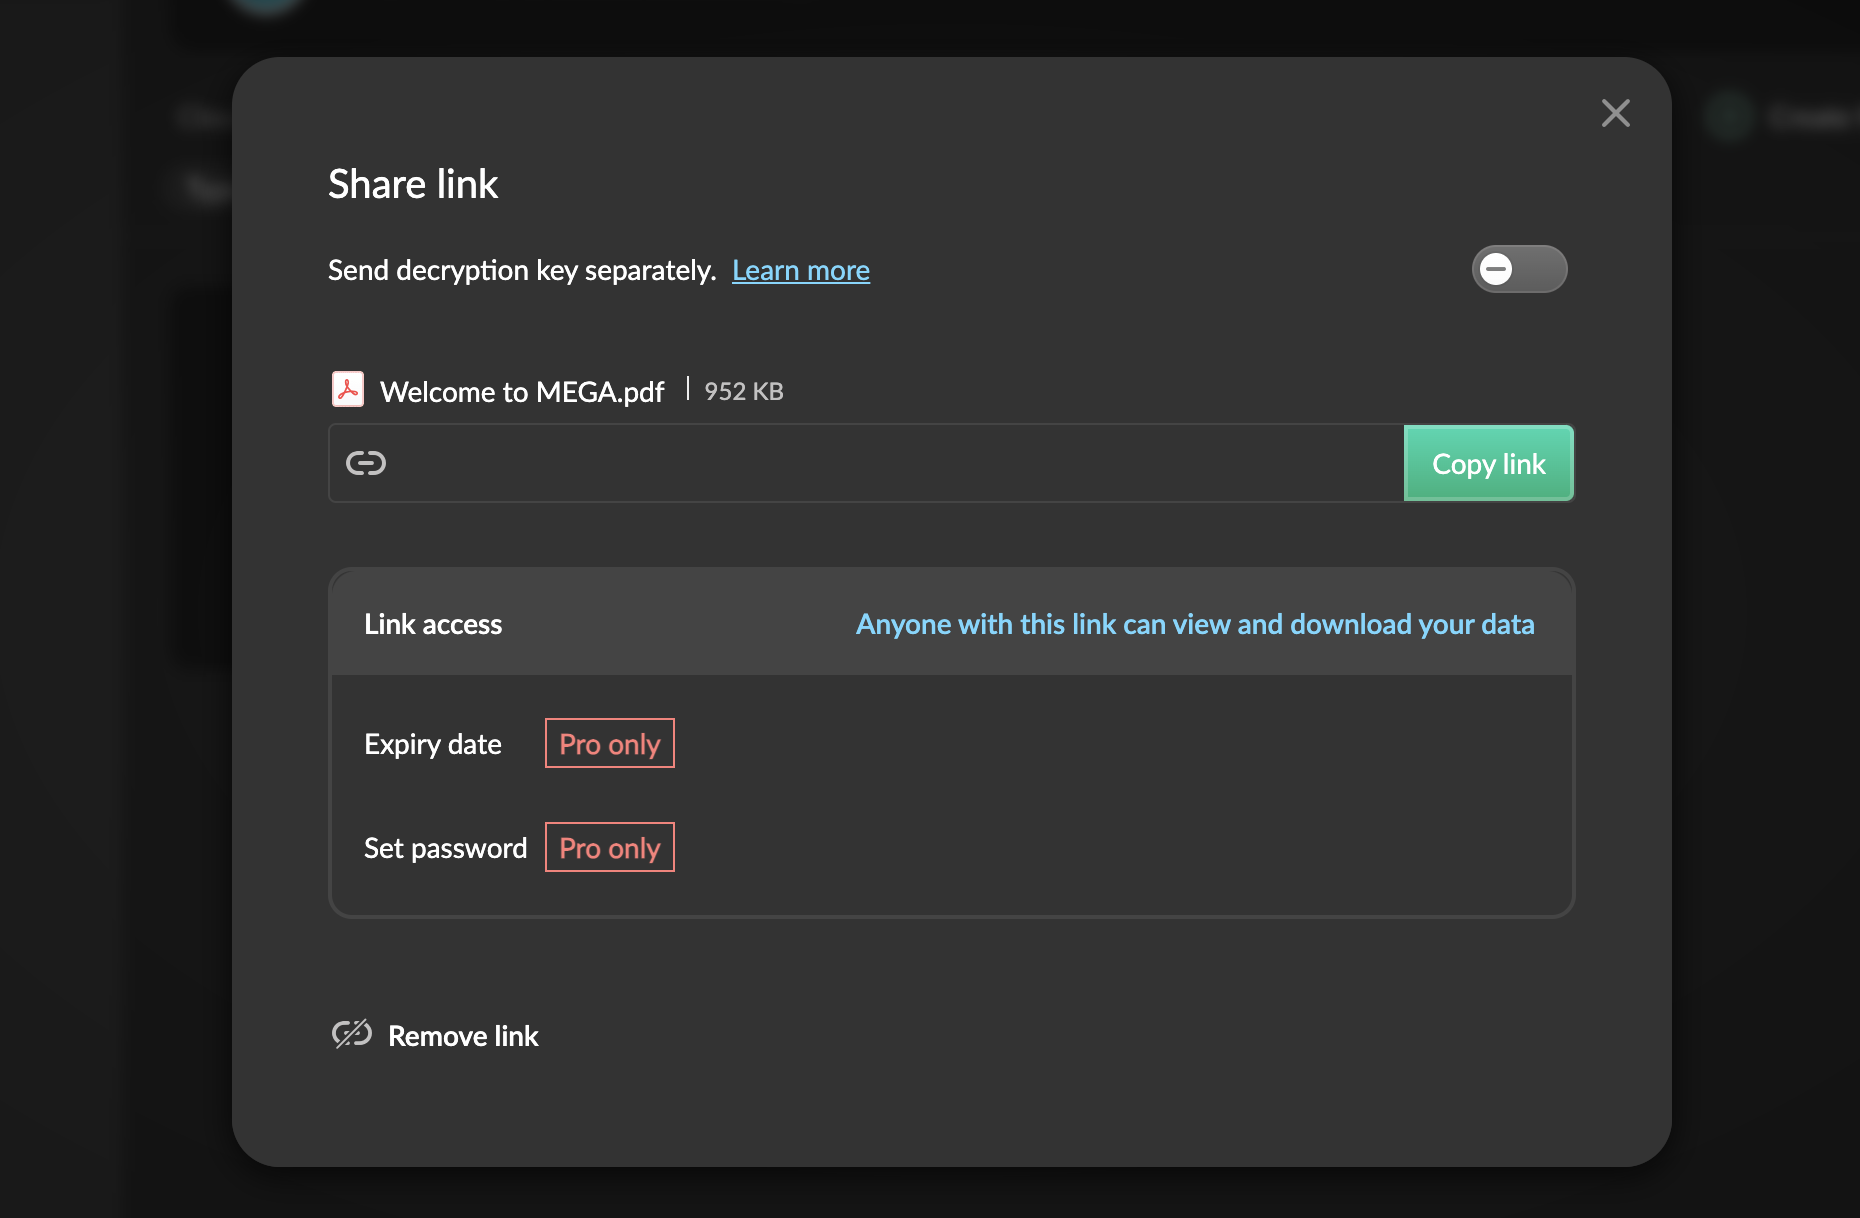
Task: Change who can view and download your data
Action: point(1195,623)
